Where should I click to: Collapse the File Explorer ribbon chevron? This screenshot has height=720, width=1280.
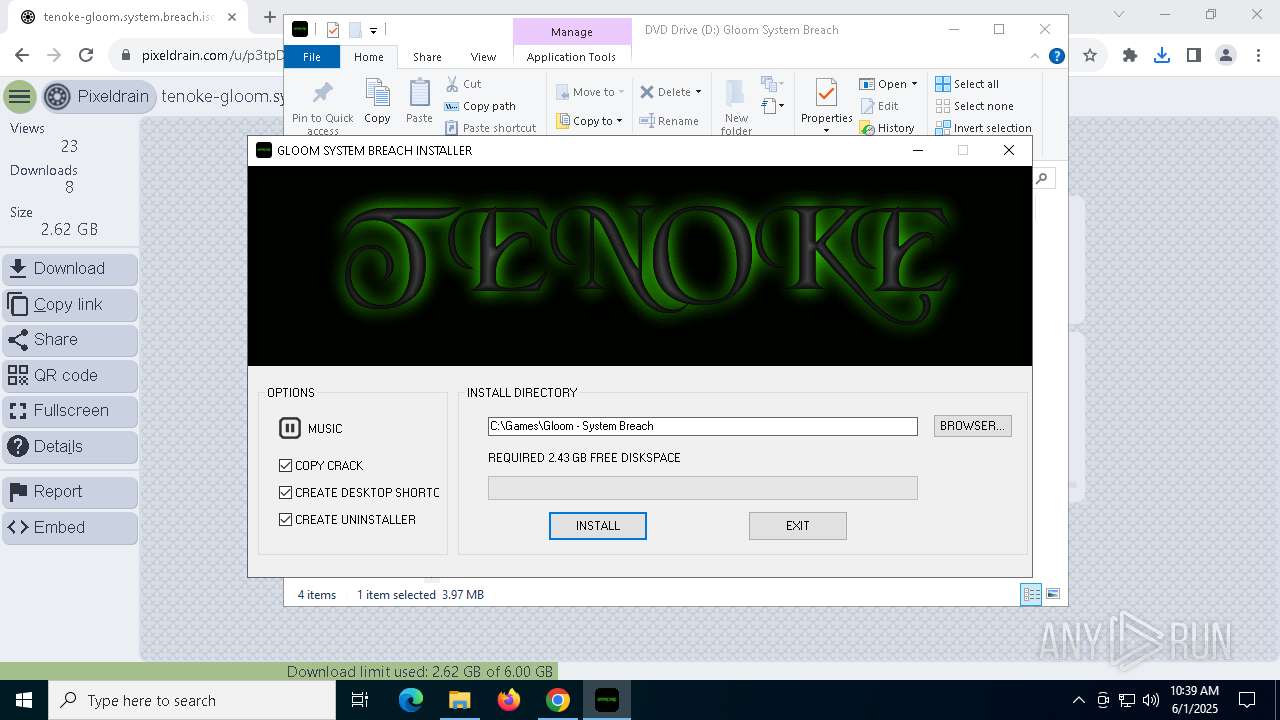1035,56
